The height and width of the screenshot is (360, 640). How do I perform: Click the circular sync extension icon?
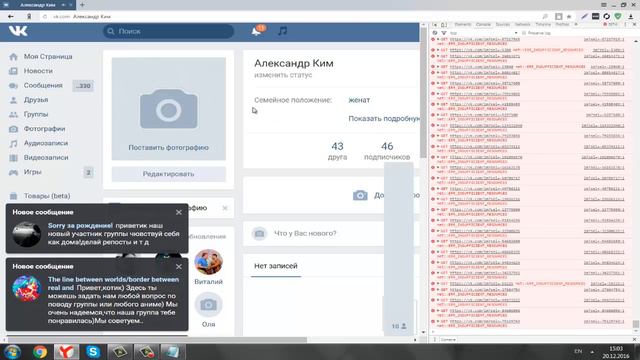click(607, 17)
